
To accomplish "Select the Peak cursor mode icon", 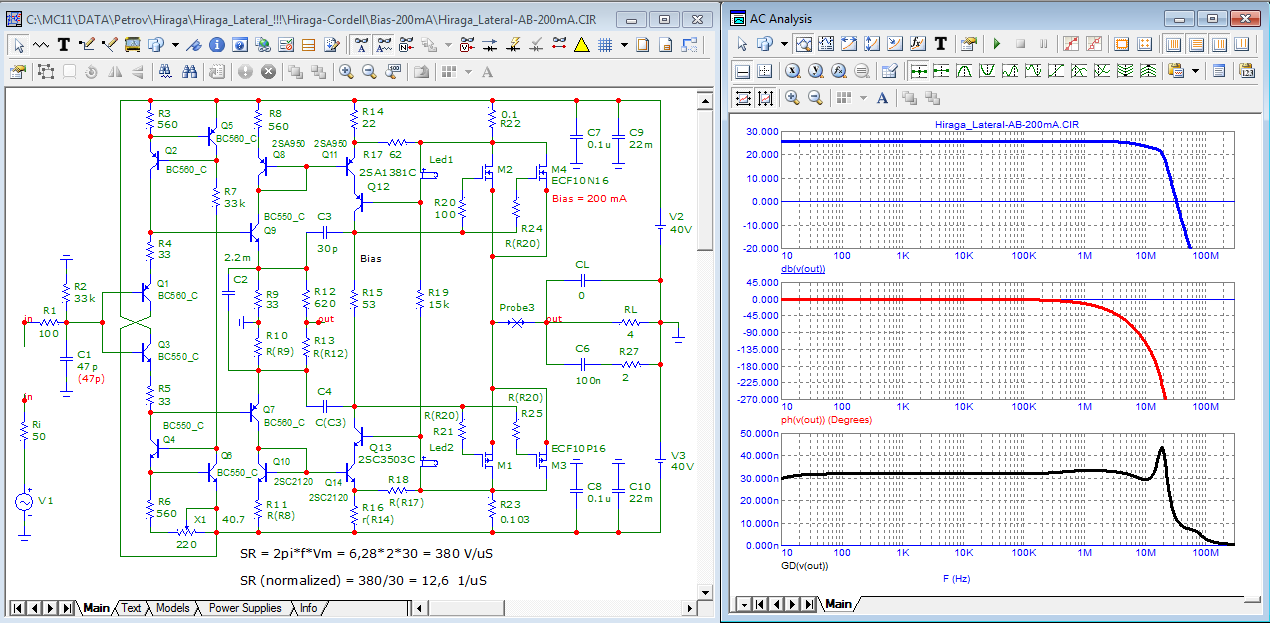I will tap(964, 71).
